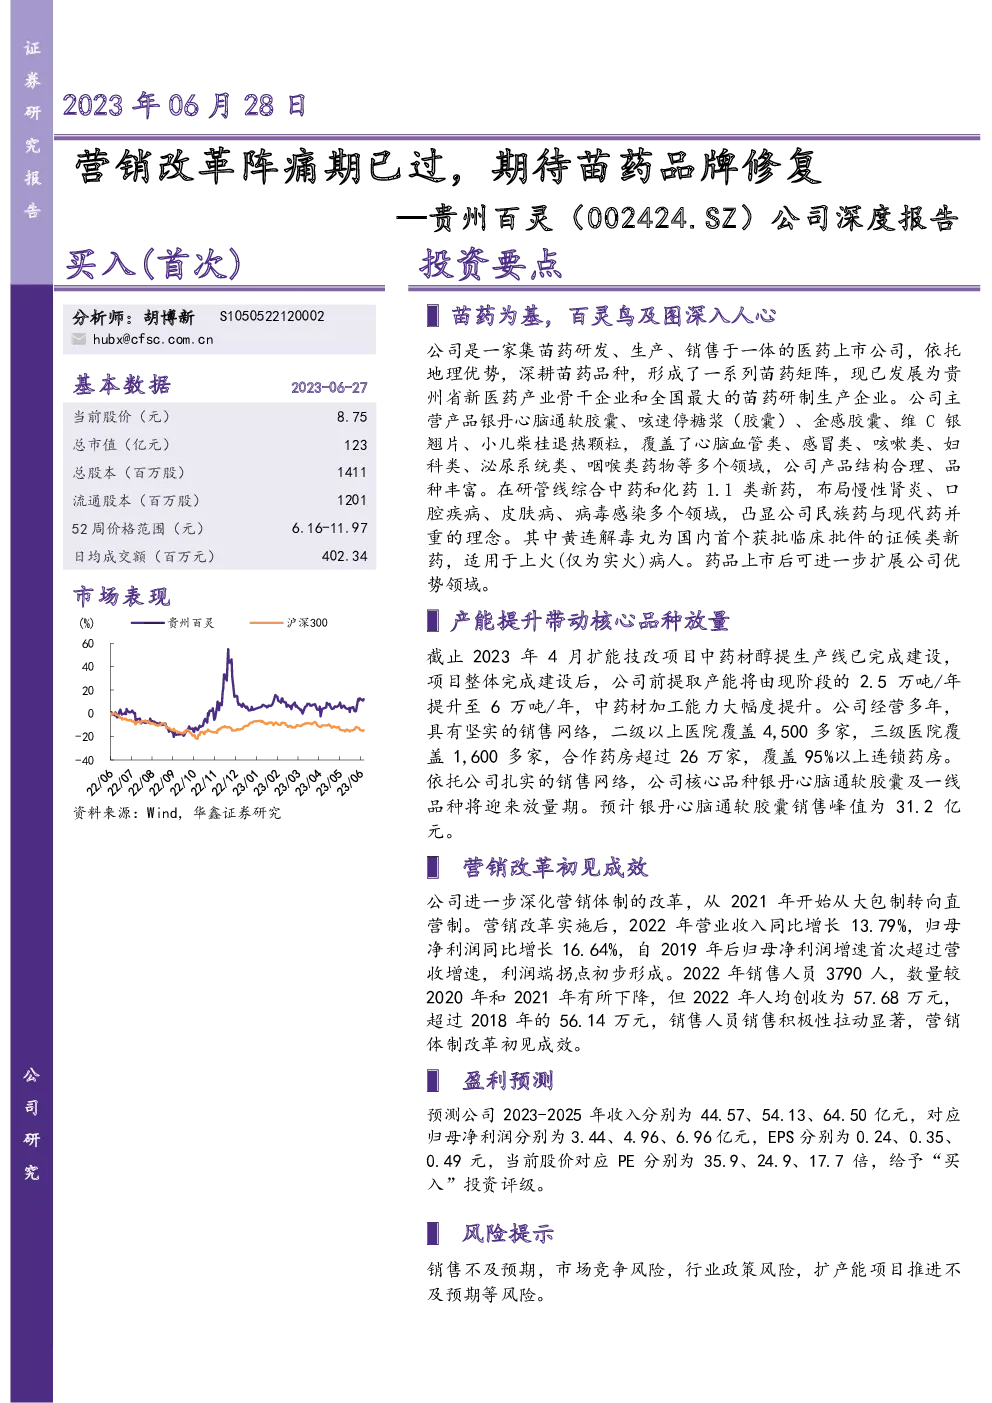992x1403 pixels.
Task: Click the price range value 6.16-11.97
Action: (x=330, y=529)
